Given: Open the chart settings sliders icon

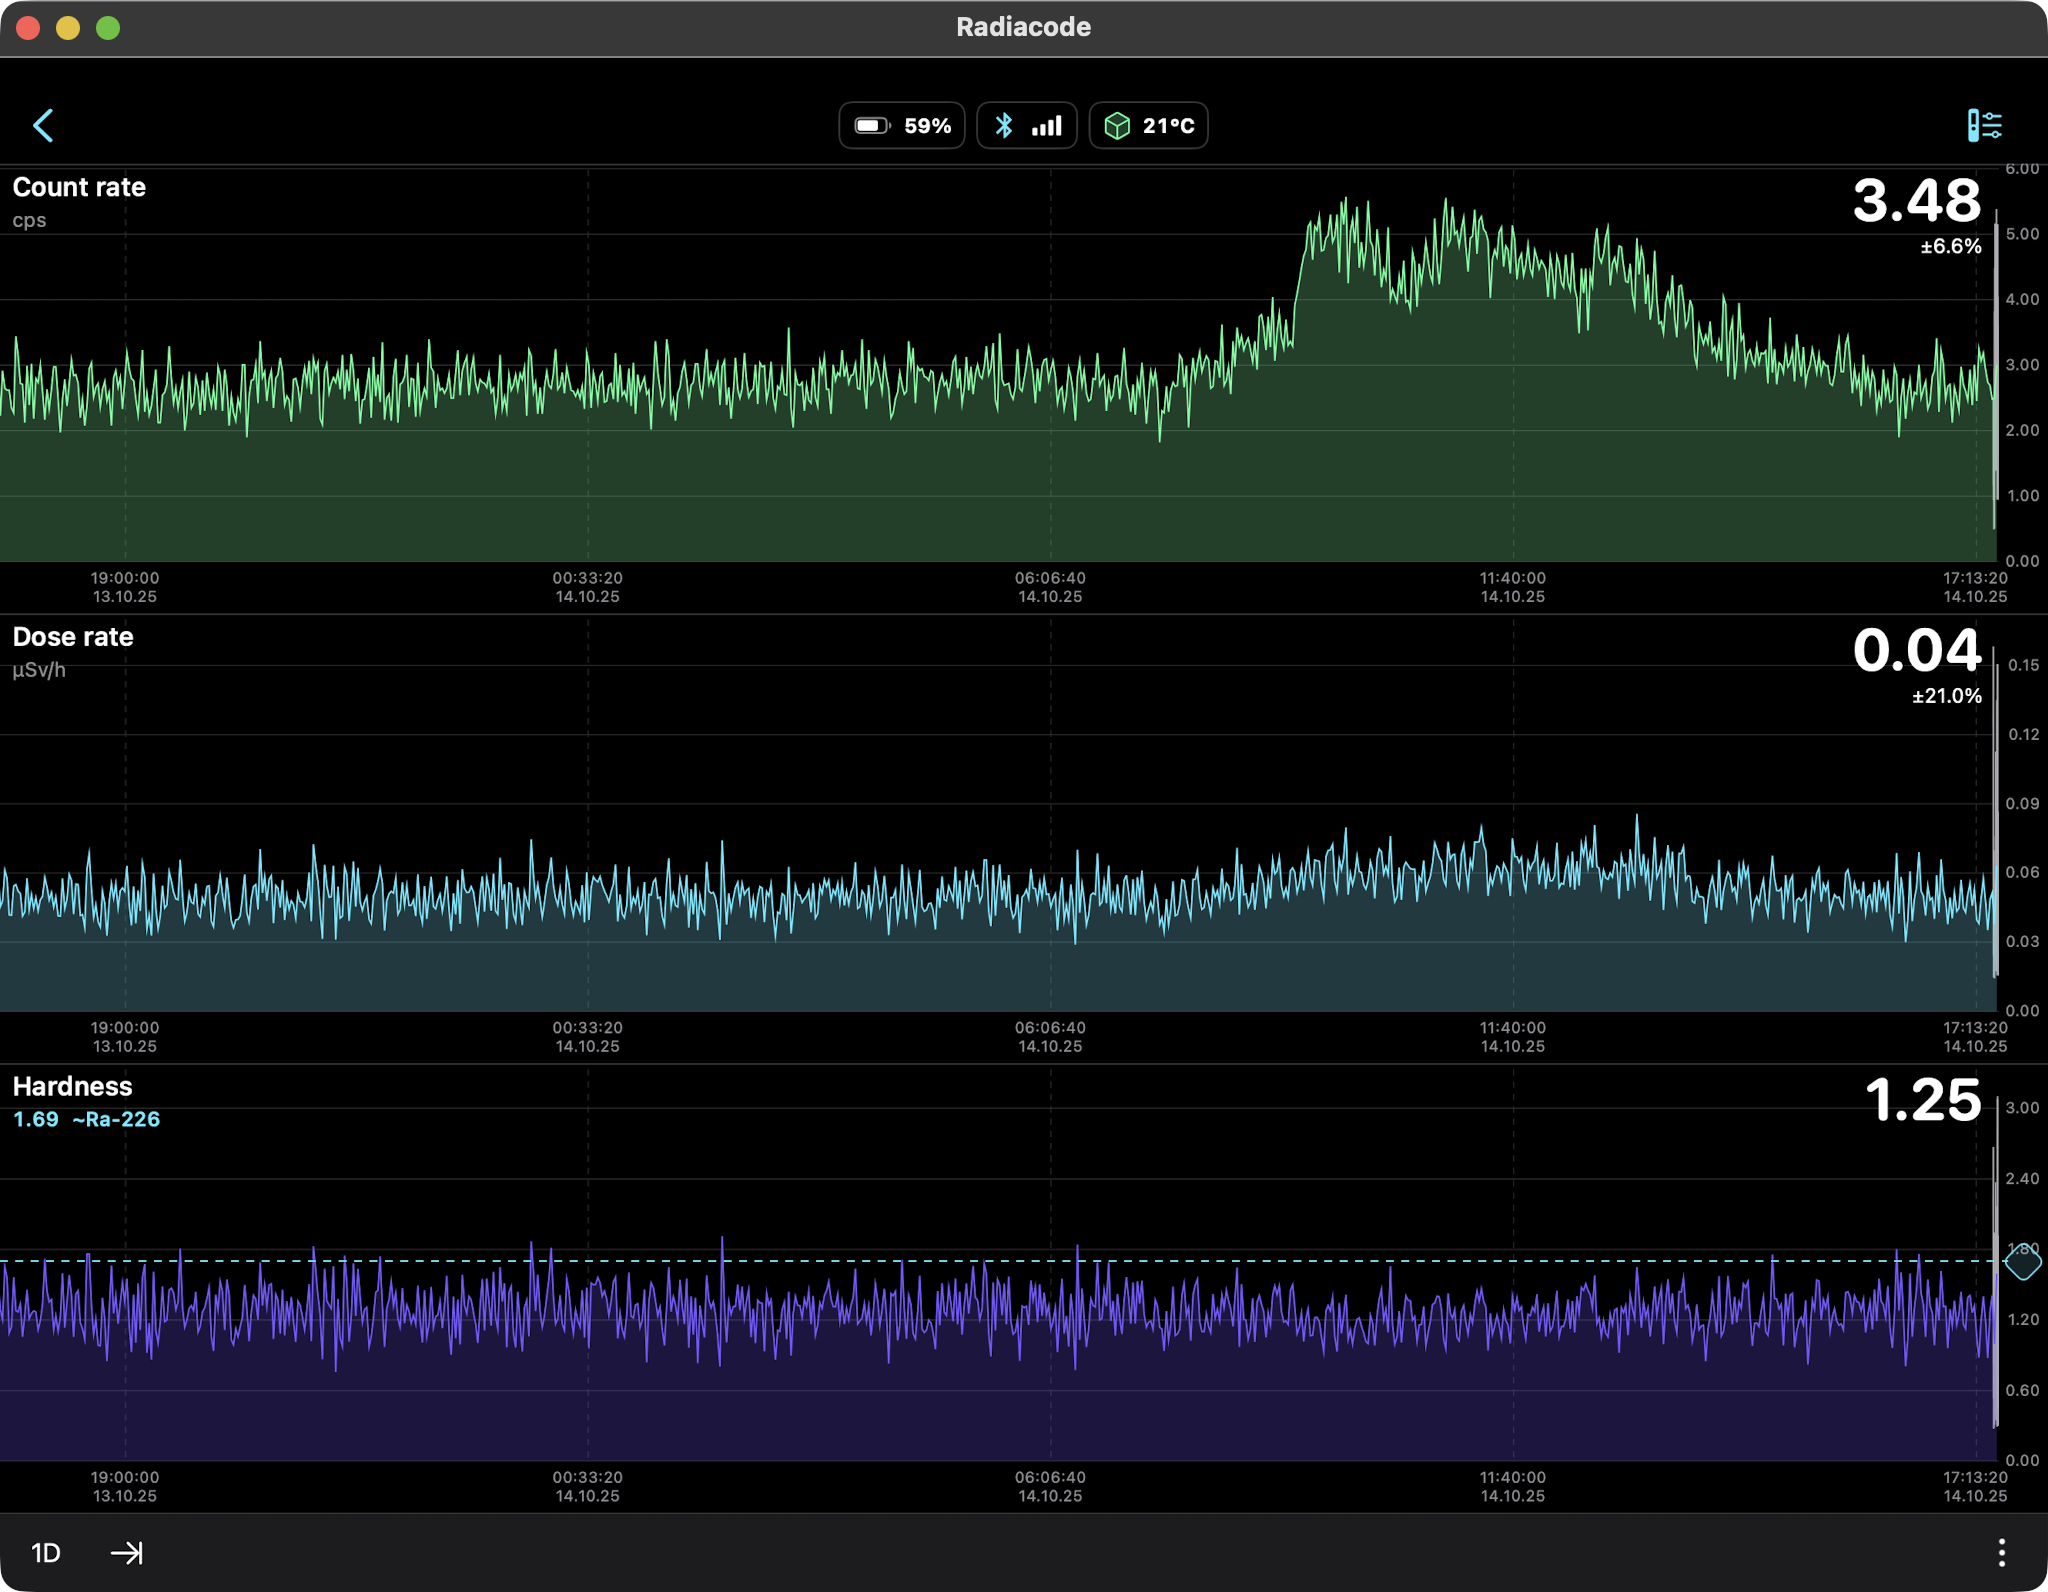Looking at the screenshot, I should (1984, 126).
